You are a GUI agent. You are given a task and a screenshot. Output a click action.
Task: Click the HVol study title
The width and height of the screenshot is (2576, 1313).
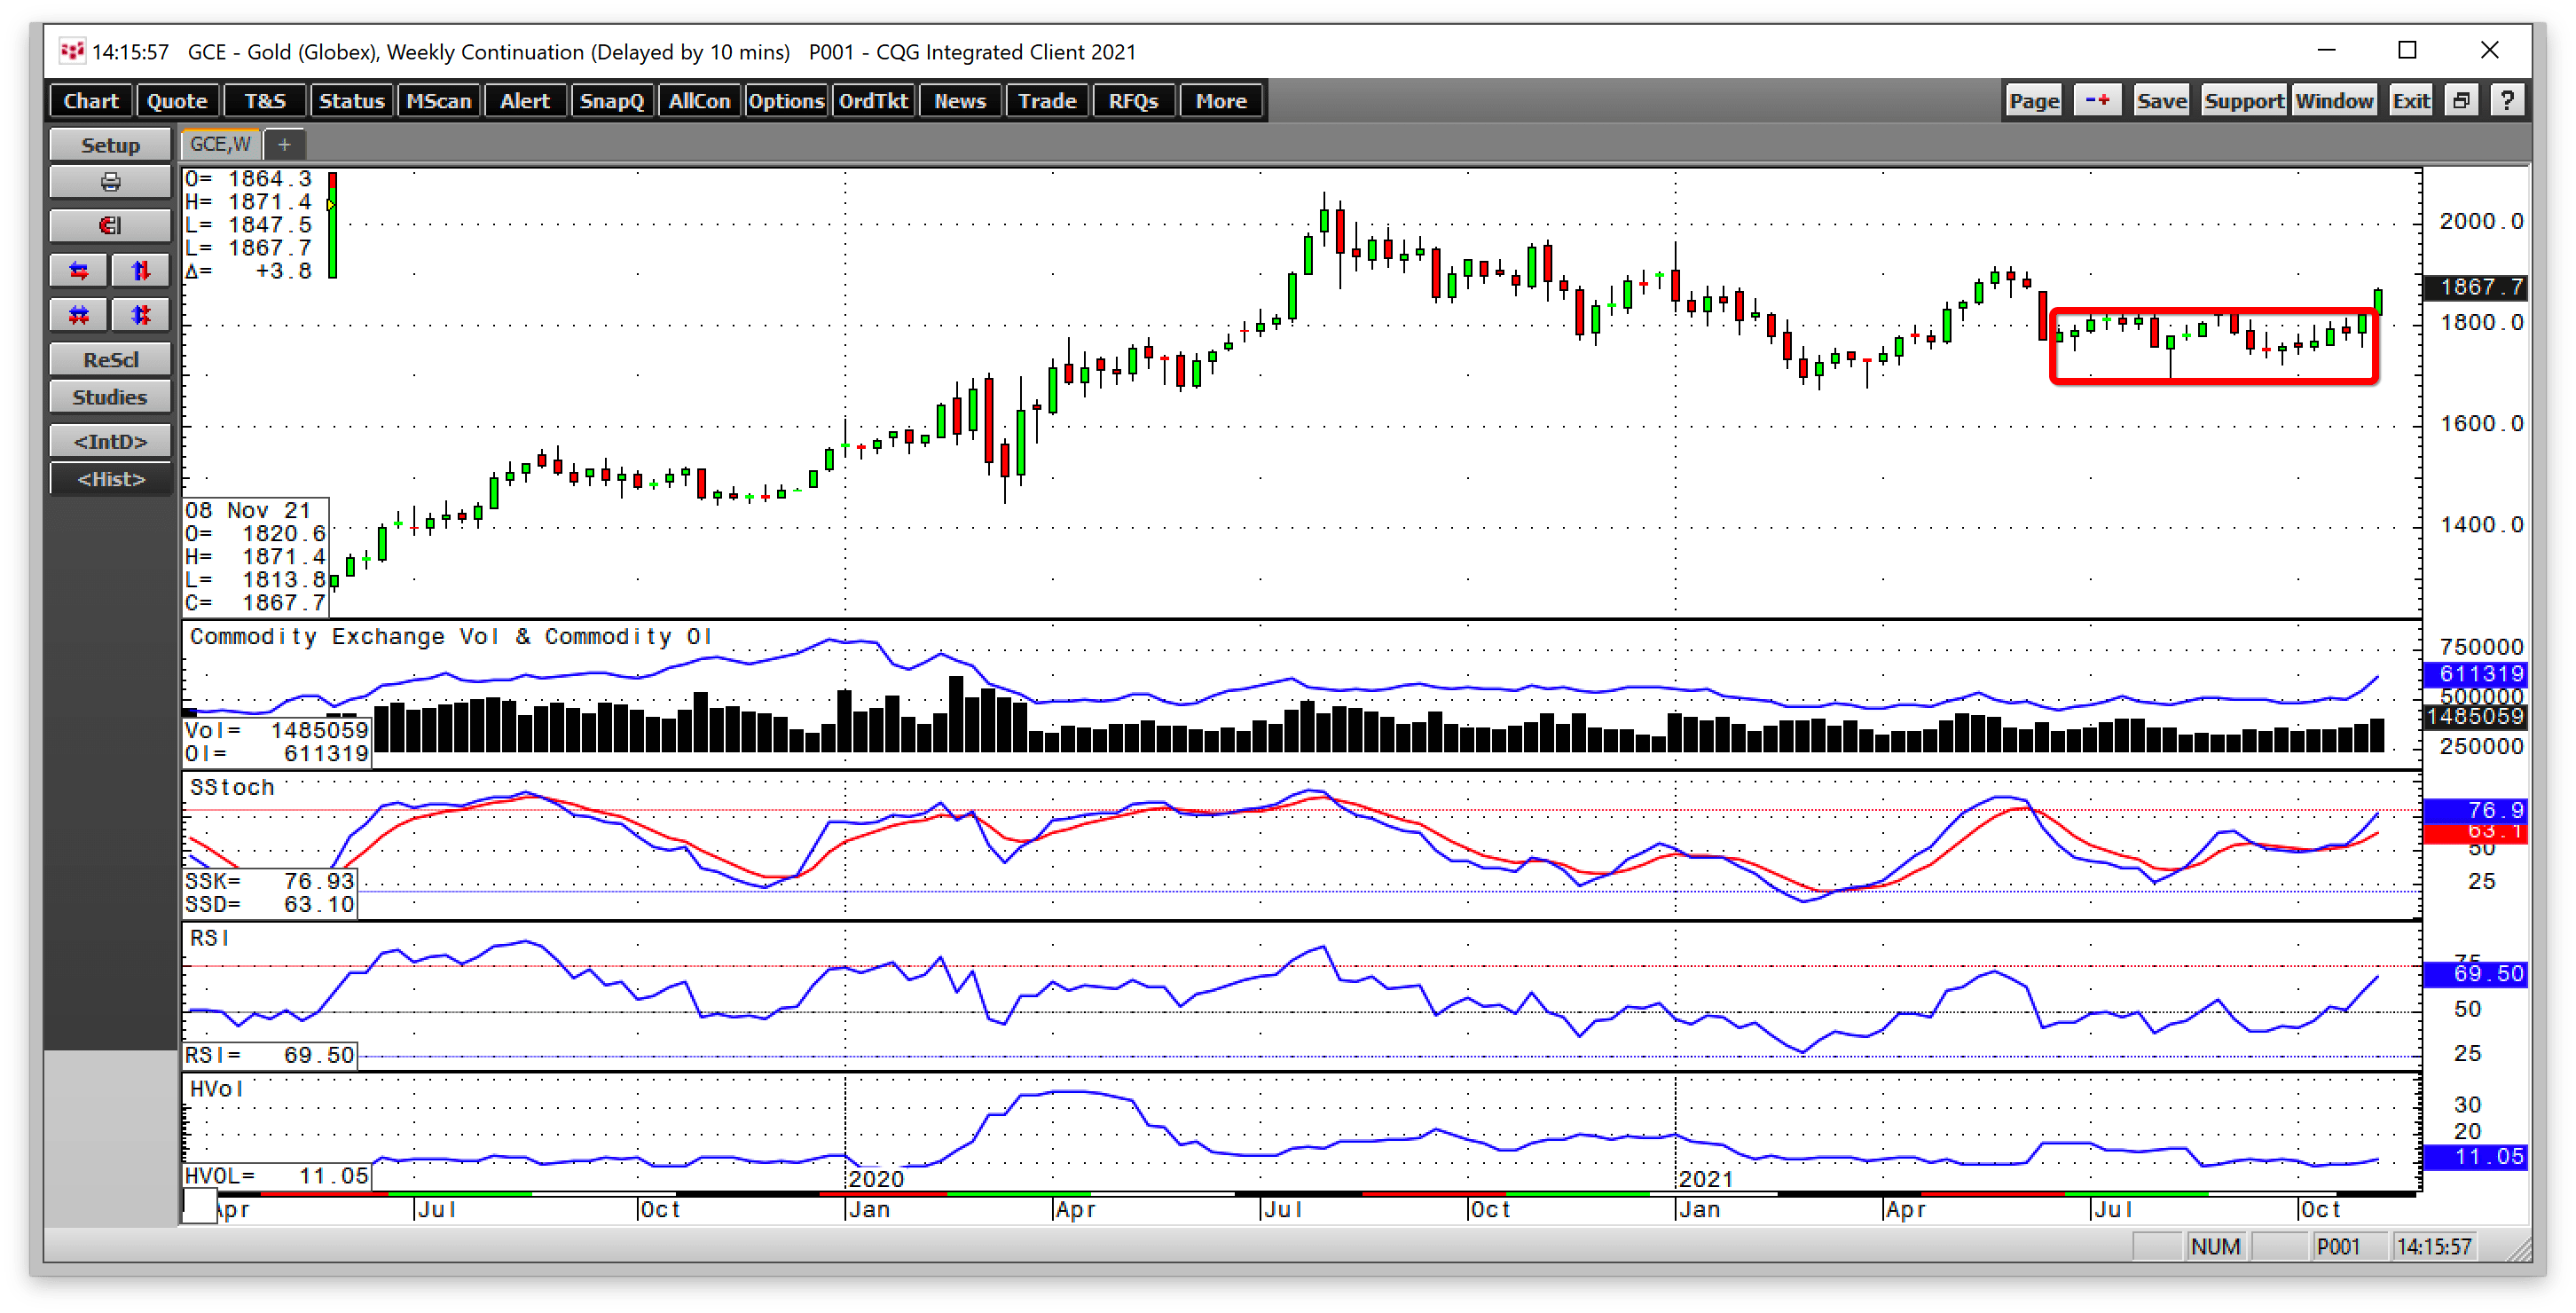(x=216, y=1089)
